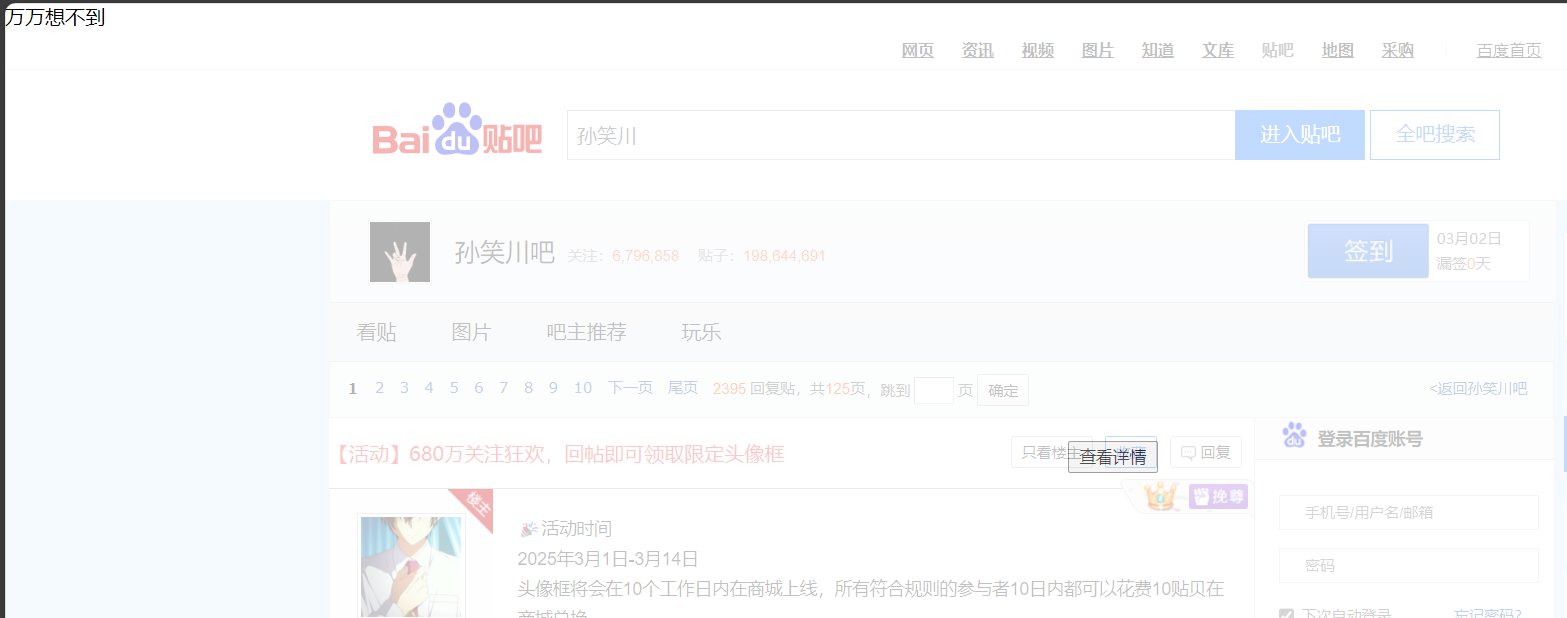Go to the 百度首页 link

[1509, 50]
